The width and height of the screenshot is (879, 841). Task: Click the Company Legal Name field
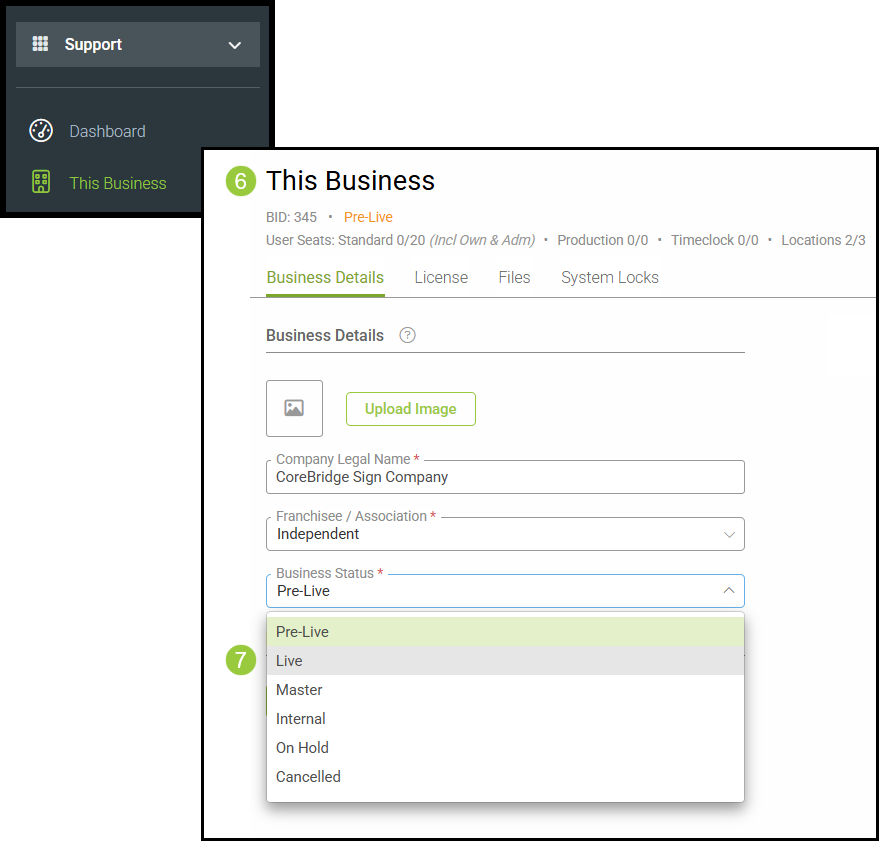pyautogui.click(x=505, y=477)
